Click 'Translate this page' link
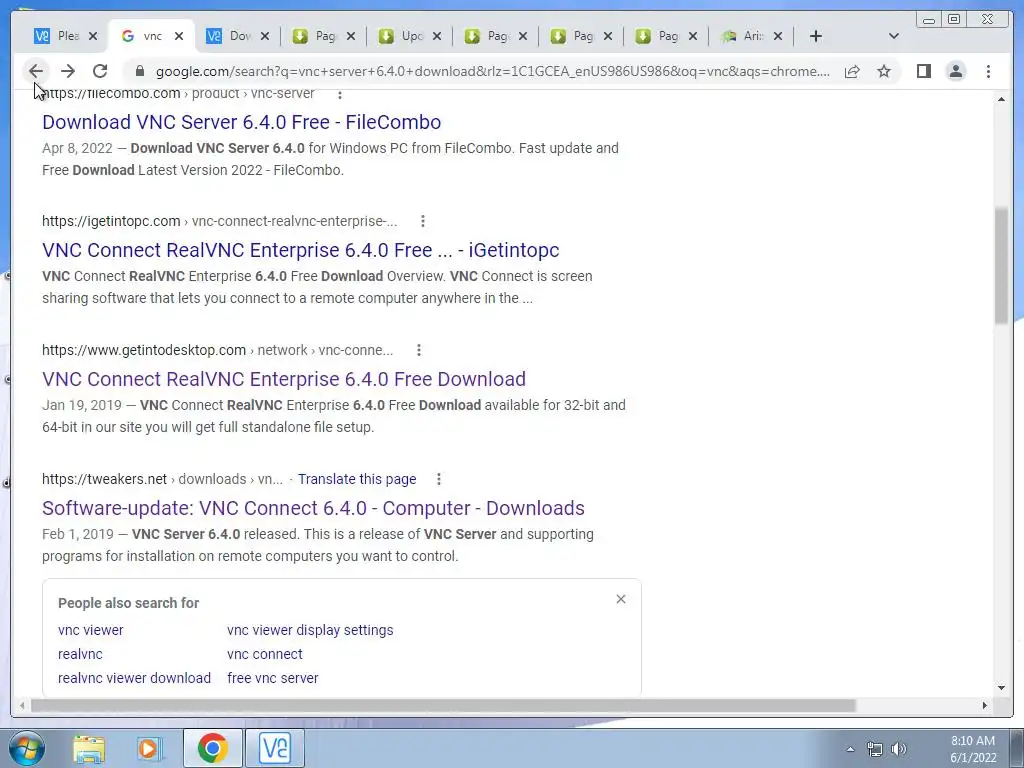 (x=357, y=479)
